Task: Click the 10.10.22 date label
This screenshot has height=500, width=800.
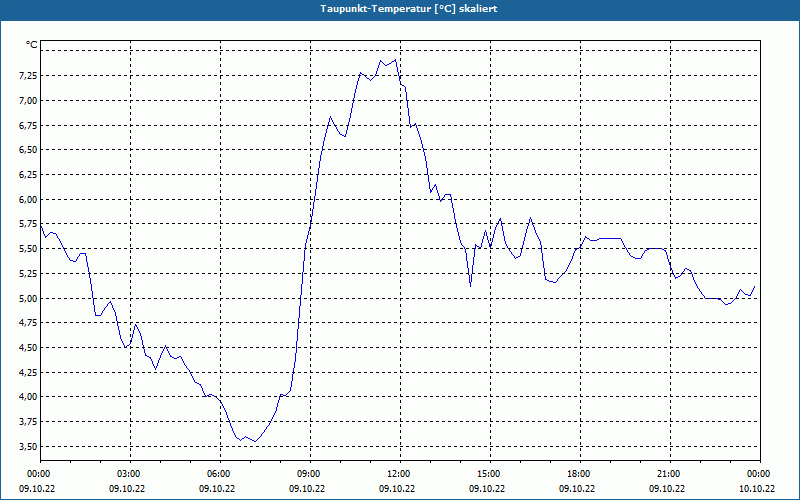Action: click(757, 489)
